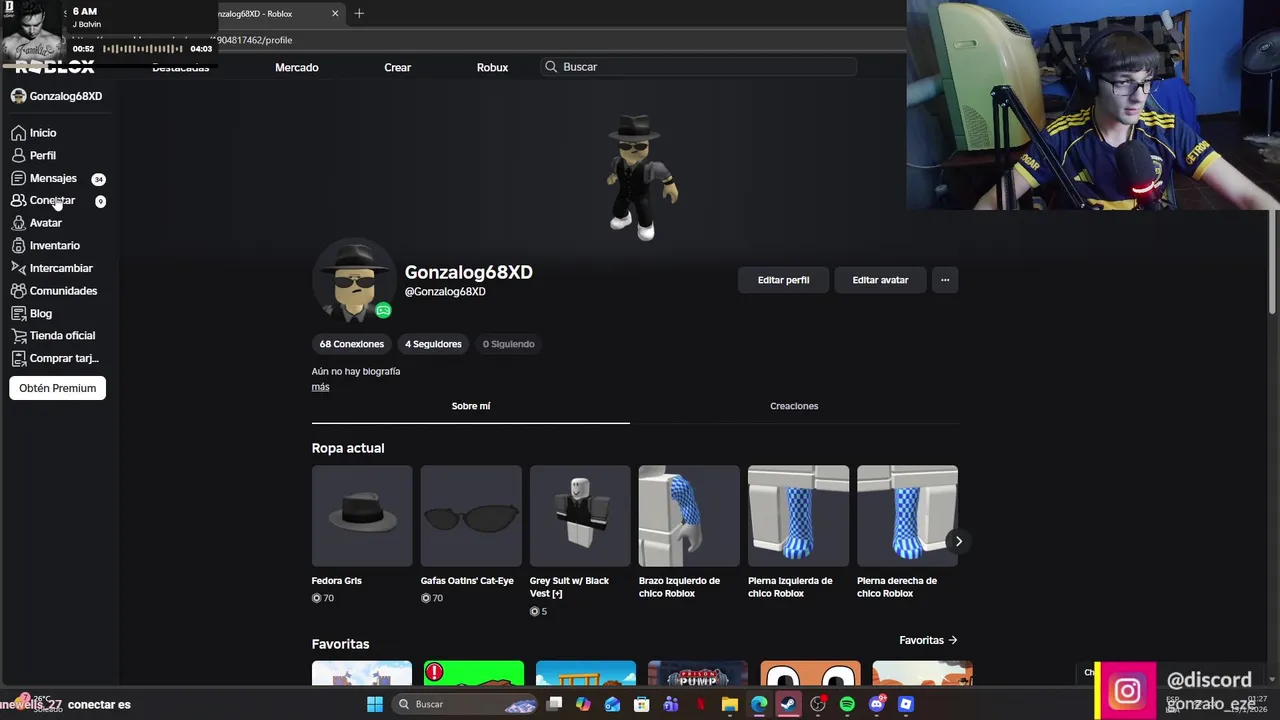Viewport: 1280px width, 720px height.
Task: Open Inventario in the sidebar
Action: (x=54, y=246)
